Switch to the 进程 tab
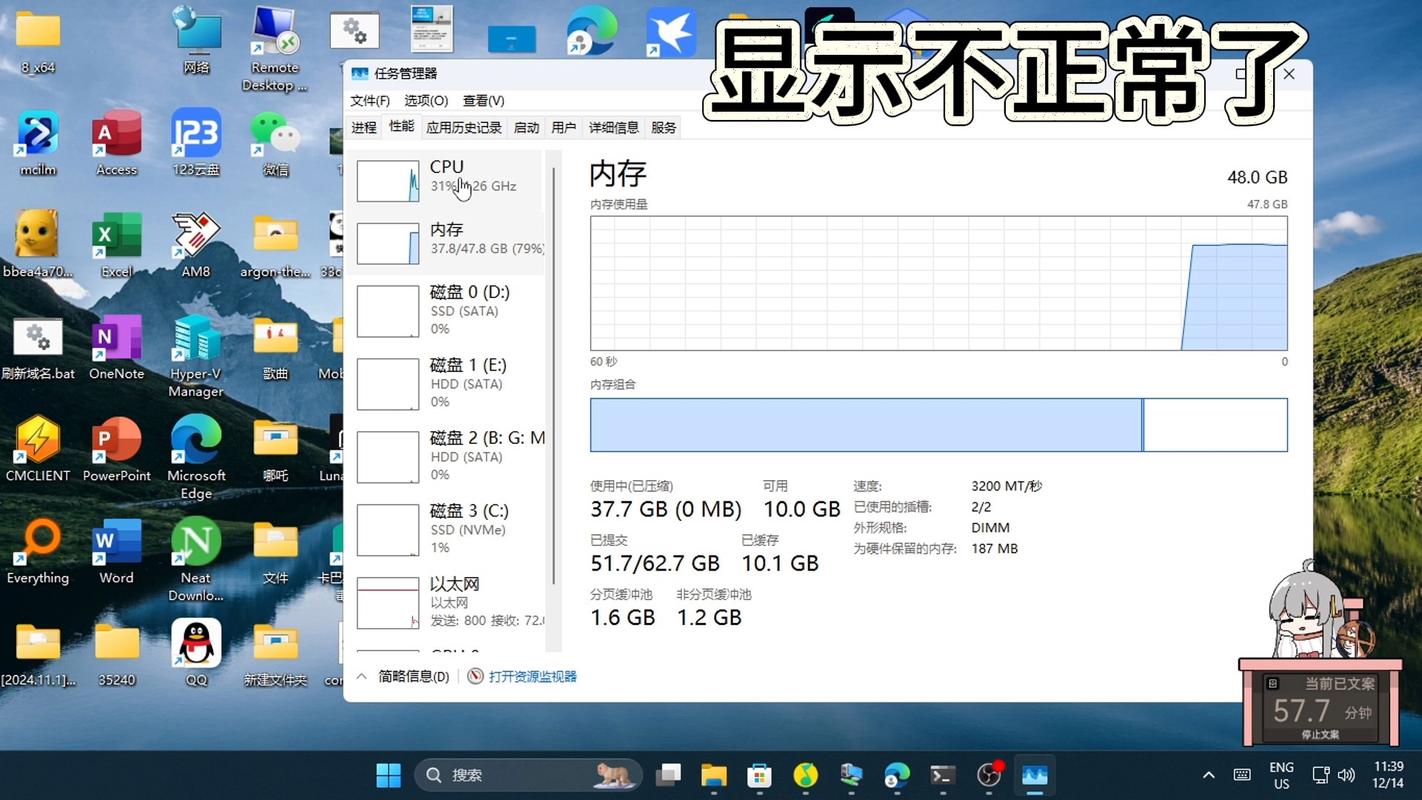Image resolution: width=1422 pixels, height=800 pixels. click(363, 127)
